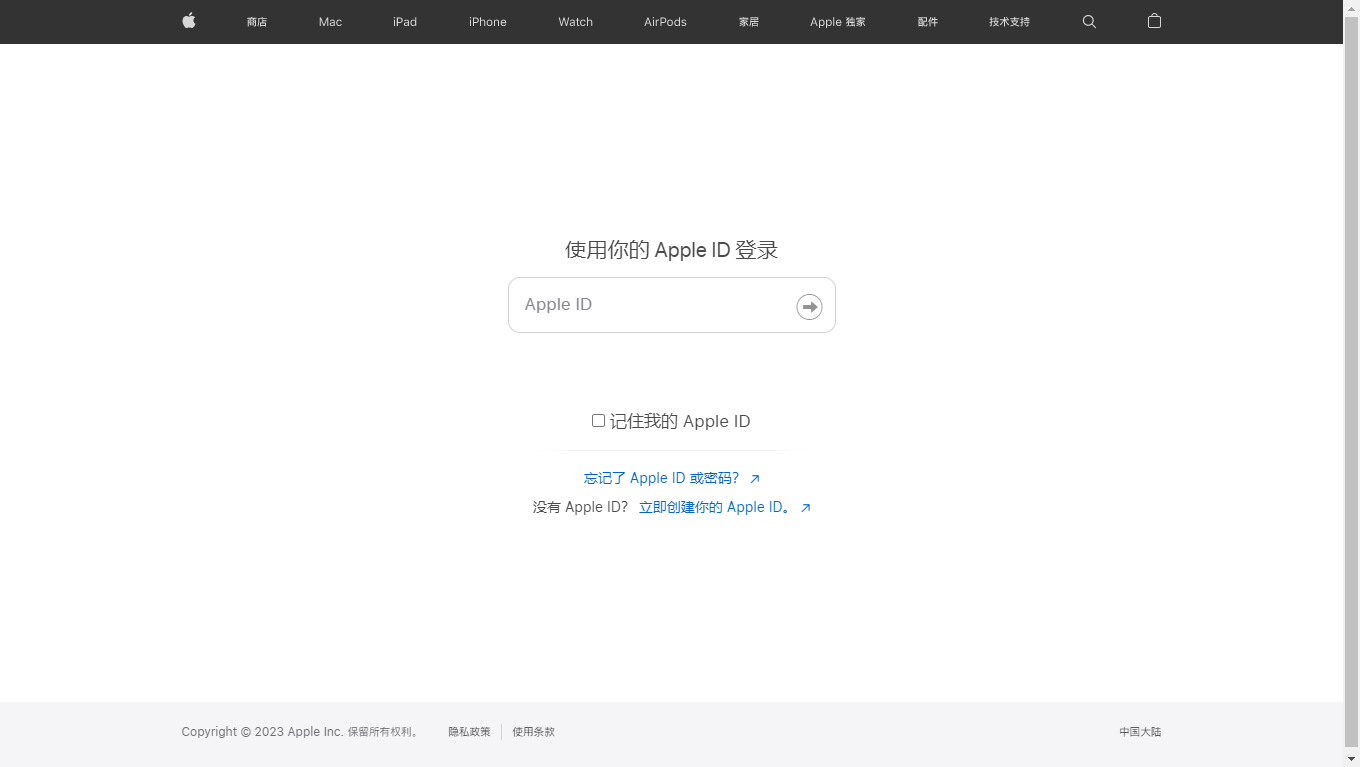
Task: Click the 记住我的 Apple ID label text
Action: [x=680, y=422]
